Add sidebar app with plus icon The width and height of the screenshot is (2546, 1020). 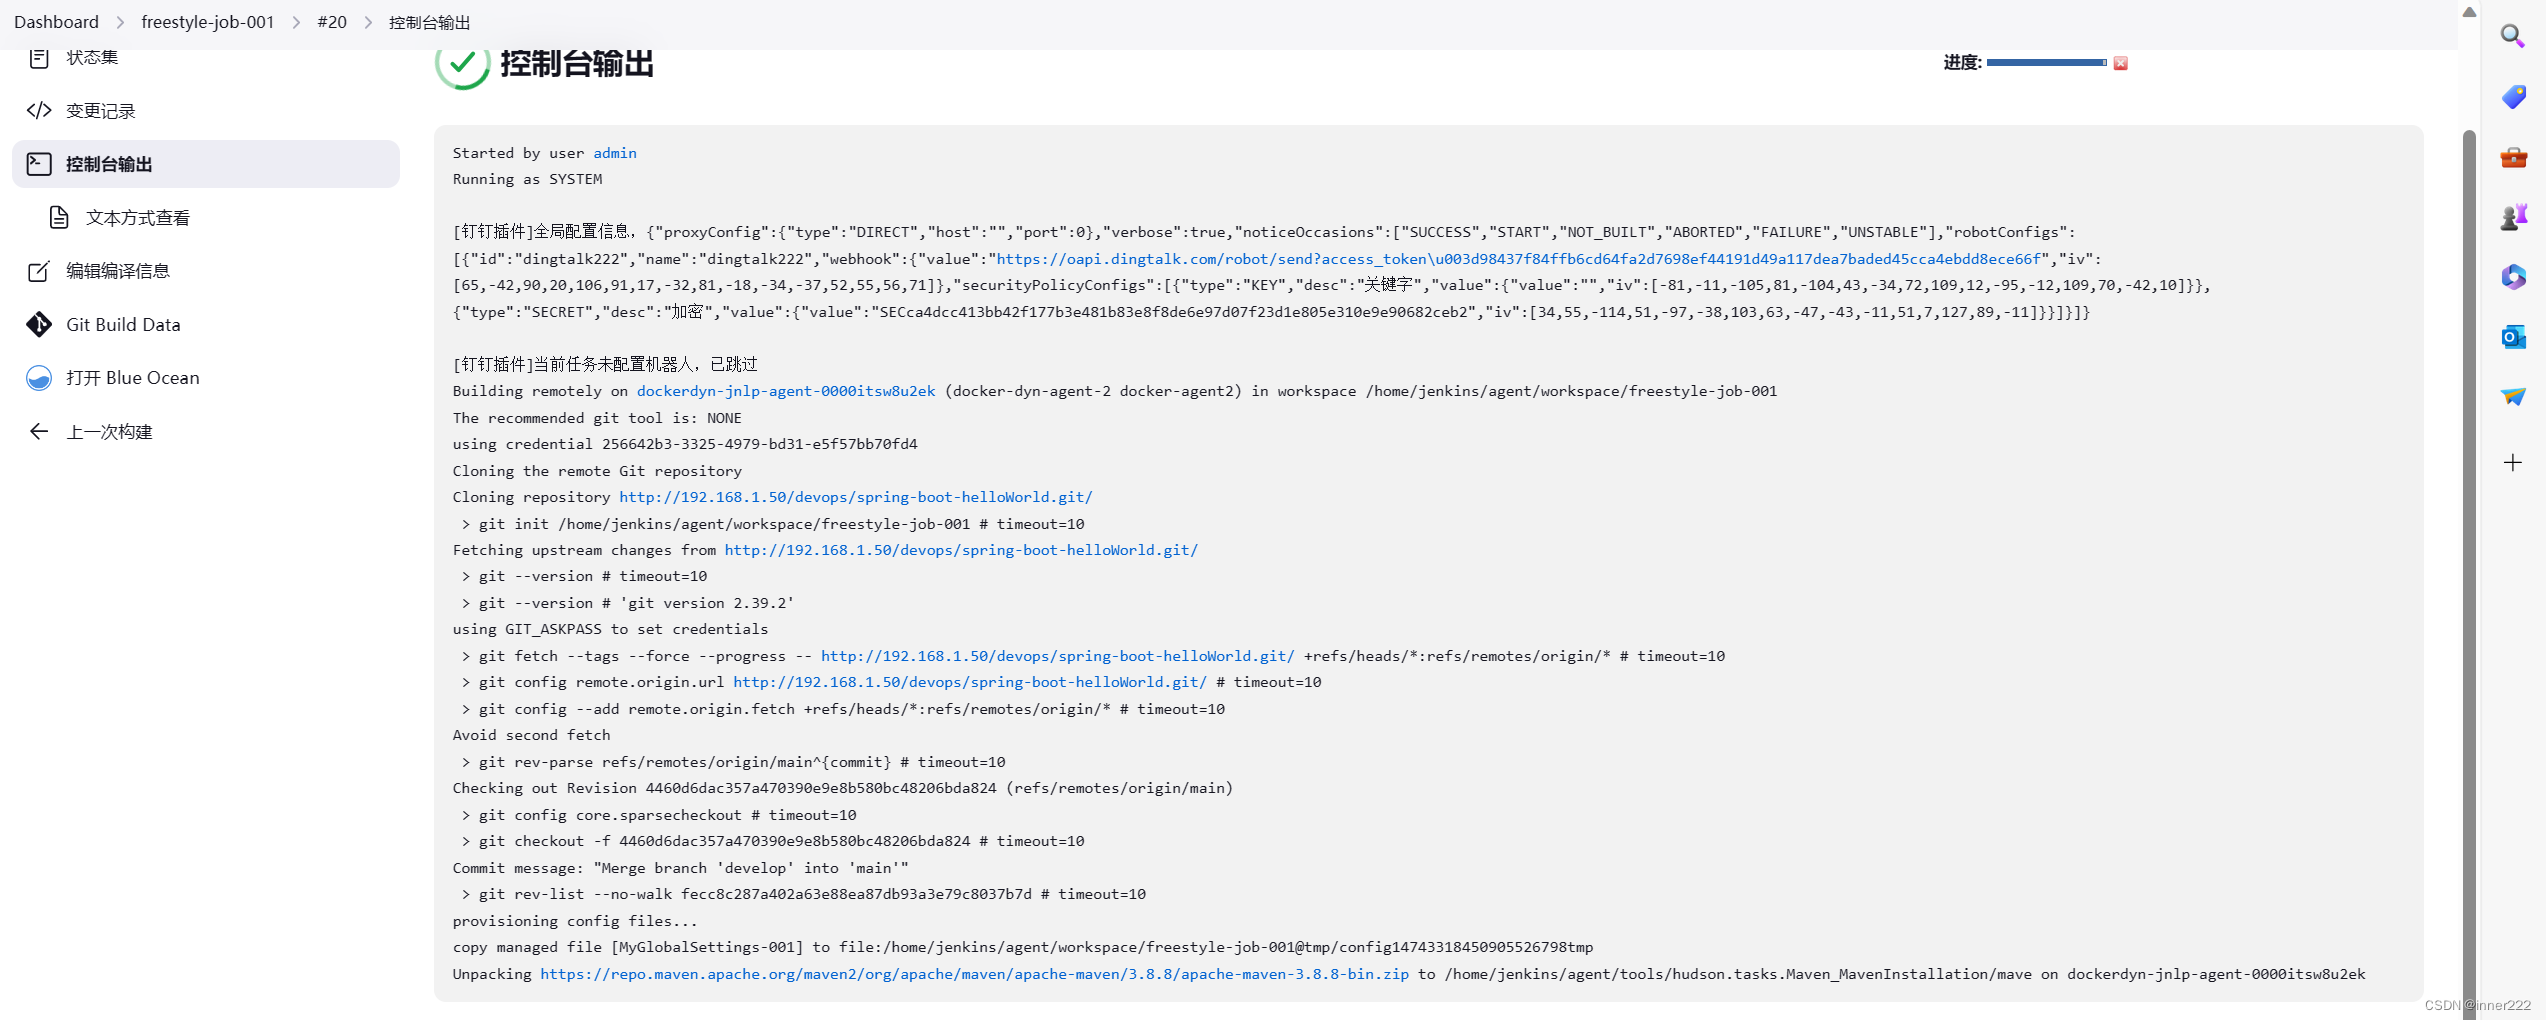2513,462
